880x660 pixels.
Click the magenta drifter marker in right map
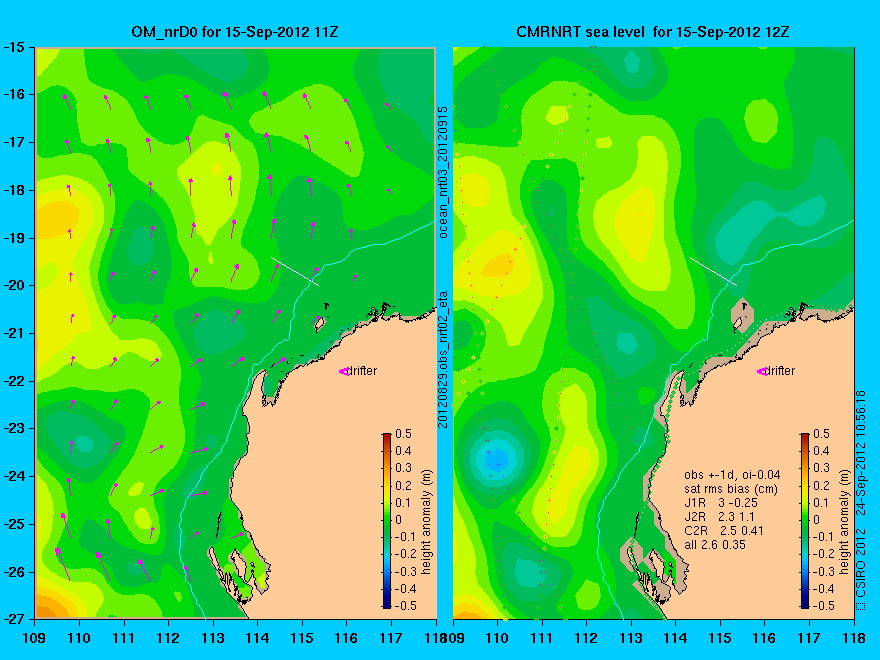click(762, 372)
